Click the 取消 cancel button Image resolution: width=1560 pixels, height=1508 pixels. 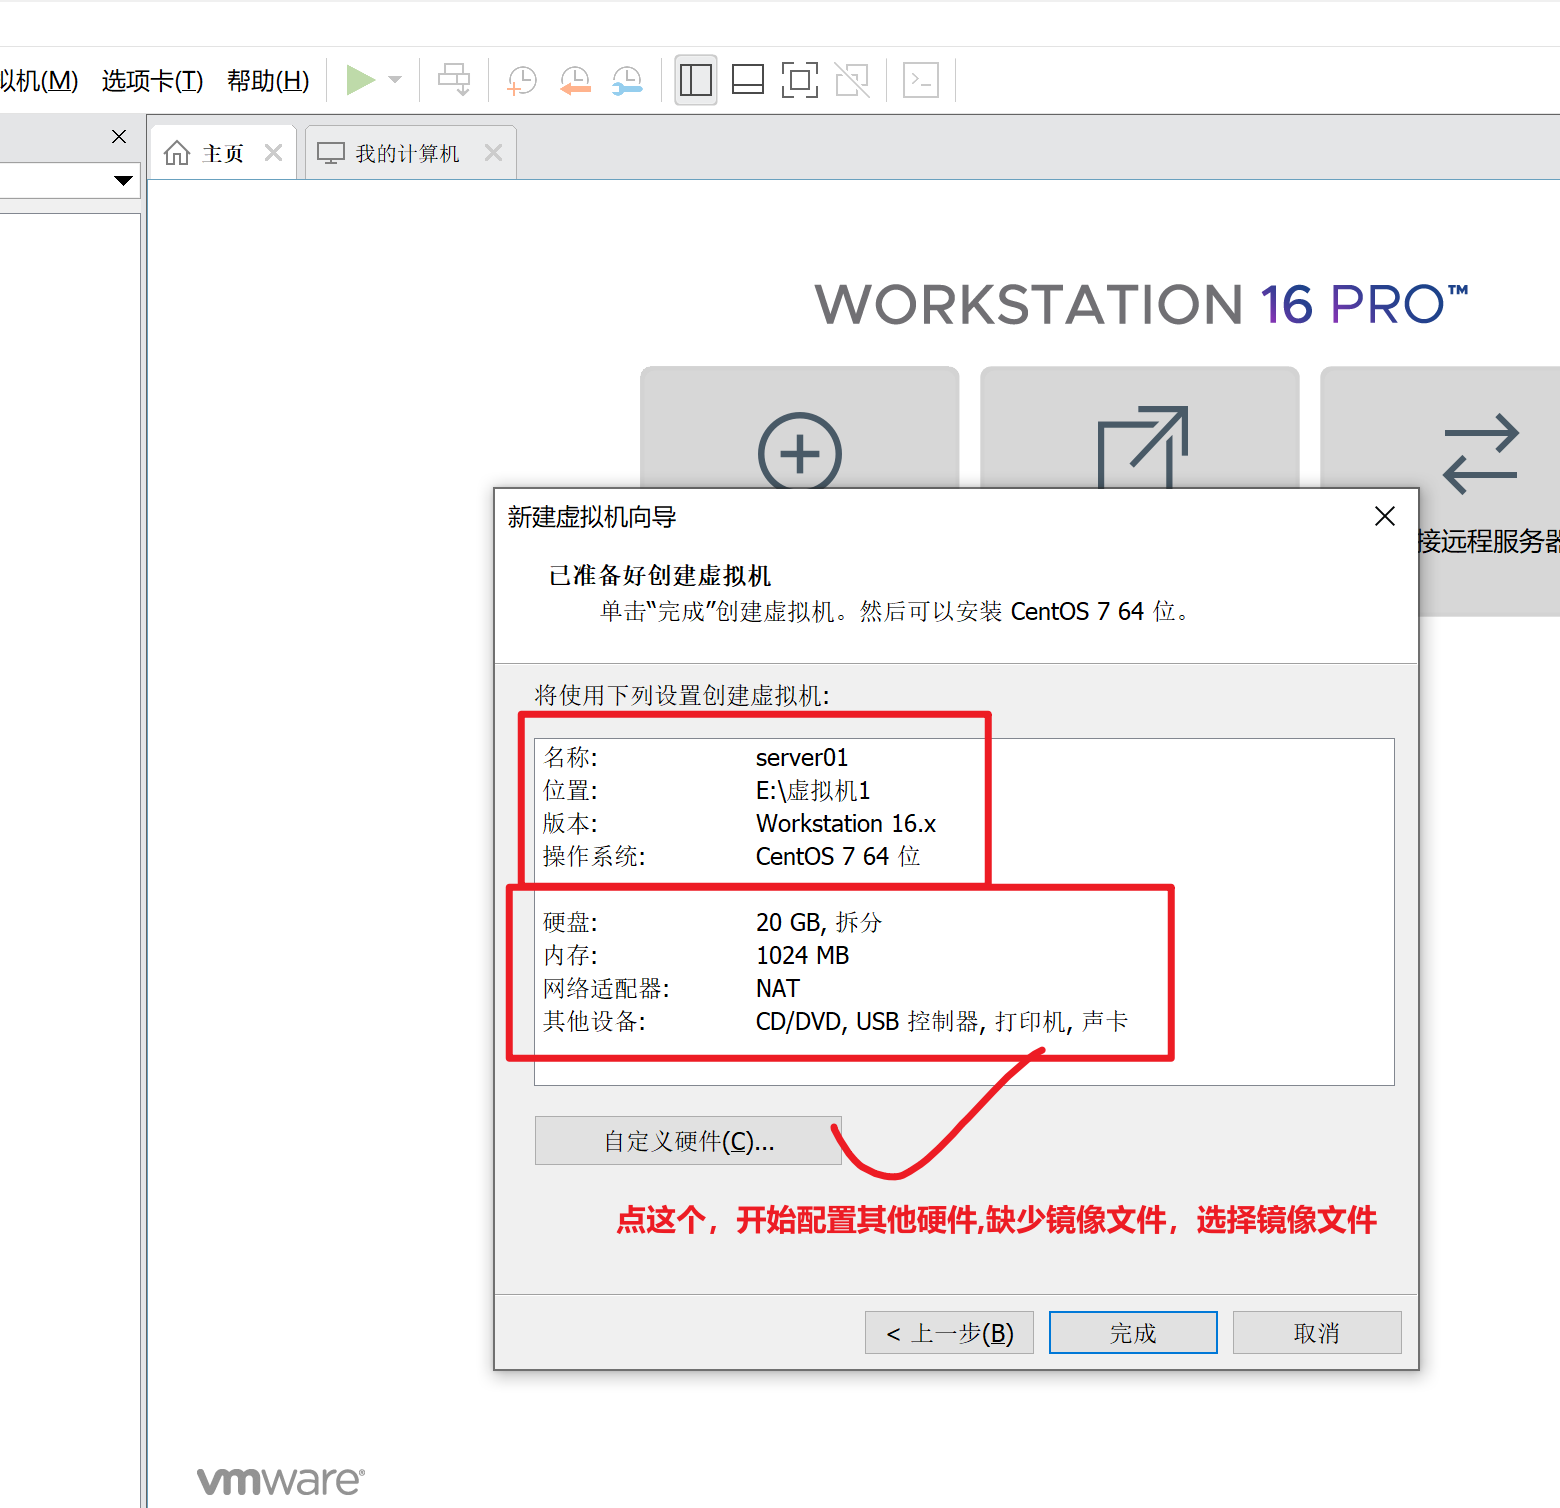pos(1317,1333)
